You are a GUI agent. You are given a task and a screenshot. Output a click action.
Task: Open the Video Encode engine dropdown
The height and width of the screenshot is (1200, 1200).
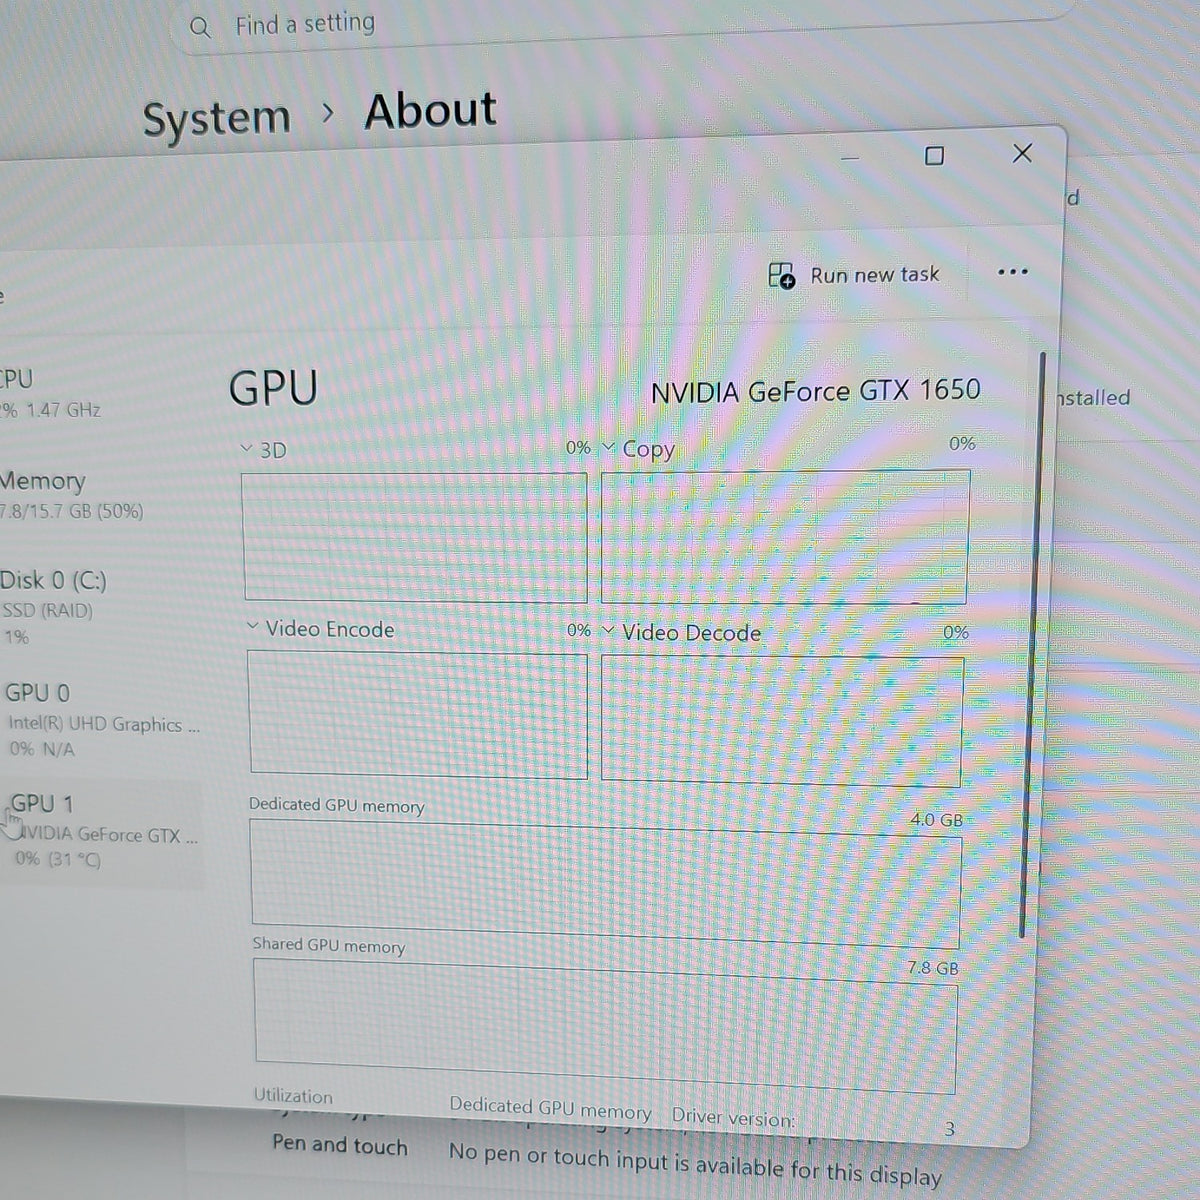point(253,627)
